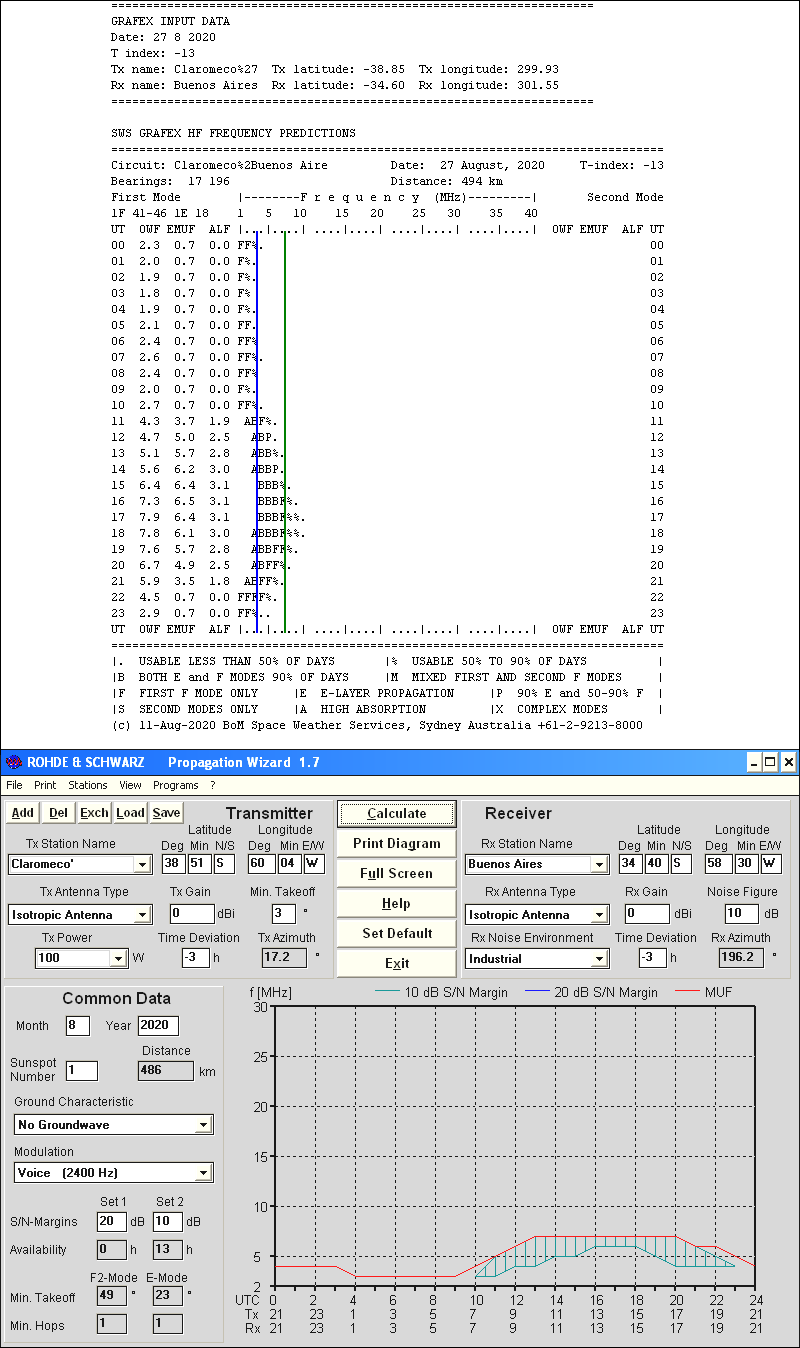Click the Rx Azimuth value 196.2

coord(741,957)
